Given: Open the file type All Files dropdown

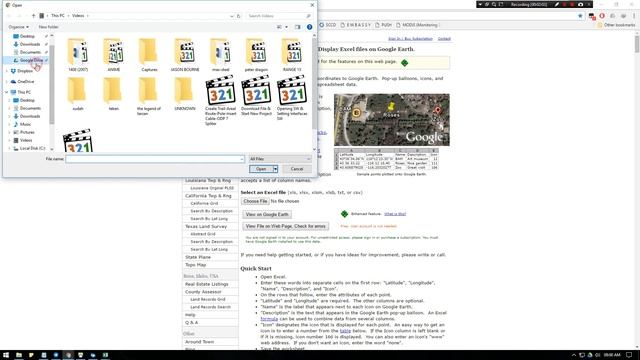Looking at the screenshot, I should (280, 159).
